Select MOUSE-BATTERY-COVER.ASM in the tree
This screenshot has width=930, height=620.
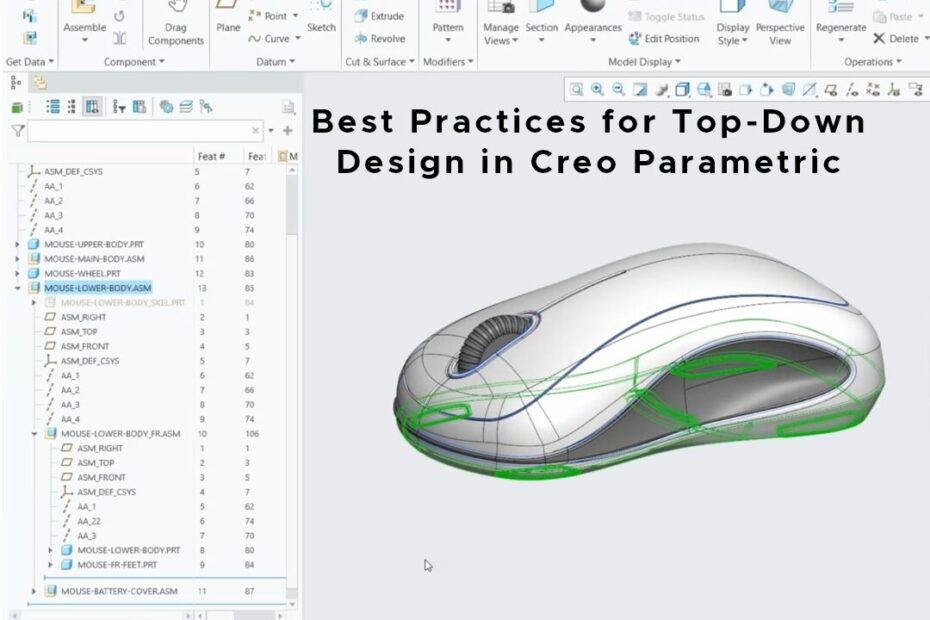pos(119,592)
